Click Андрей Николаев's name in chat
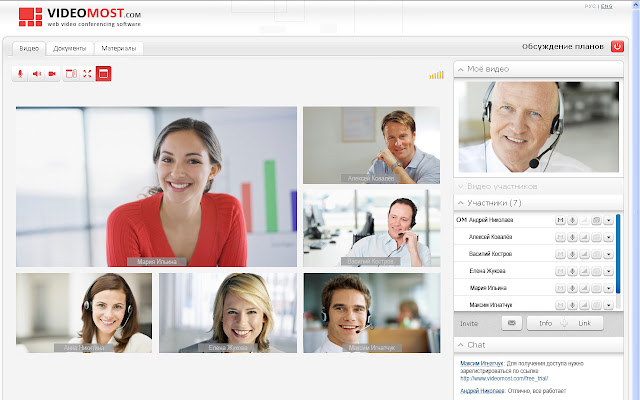 pos(482,391)
